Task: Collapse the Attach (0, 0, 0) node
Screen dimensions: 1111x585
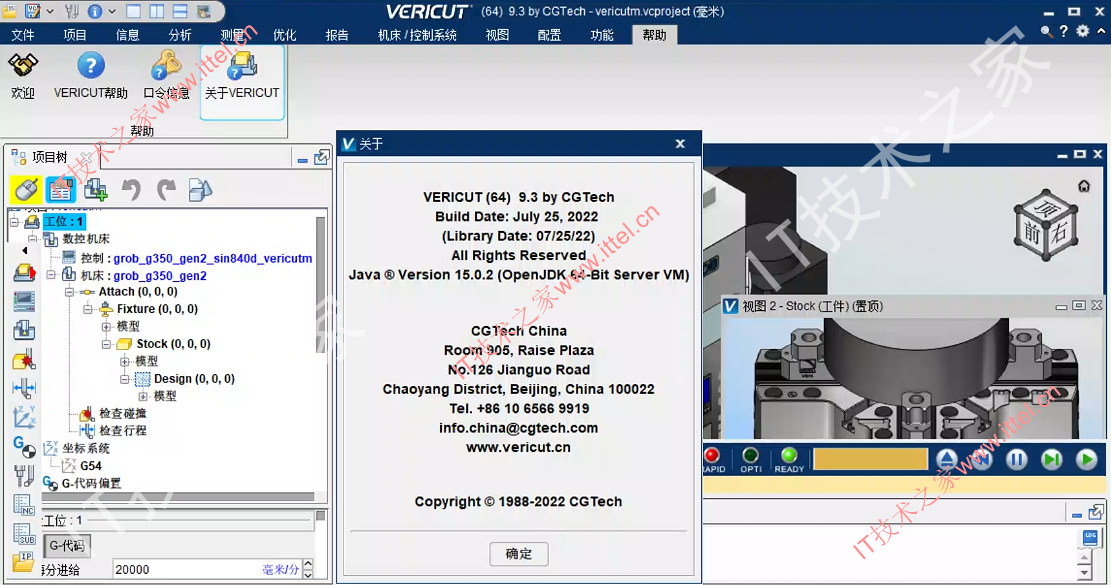Action: (69, 292)
